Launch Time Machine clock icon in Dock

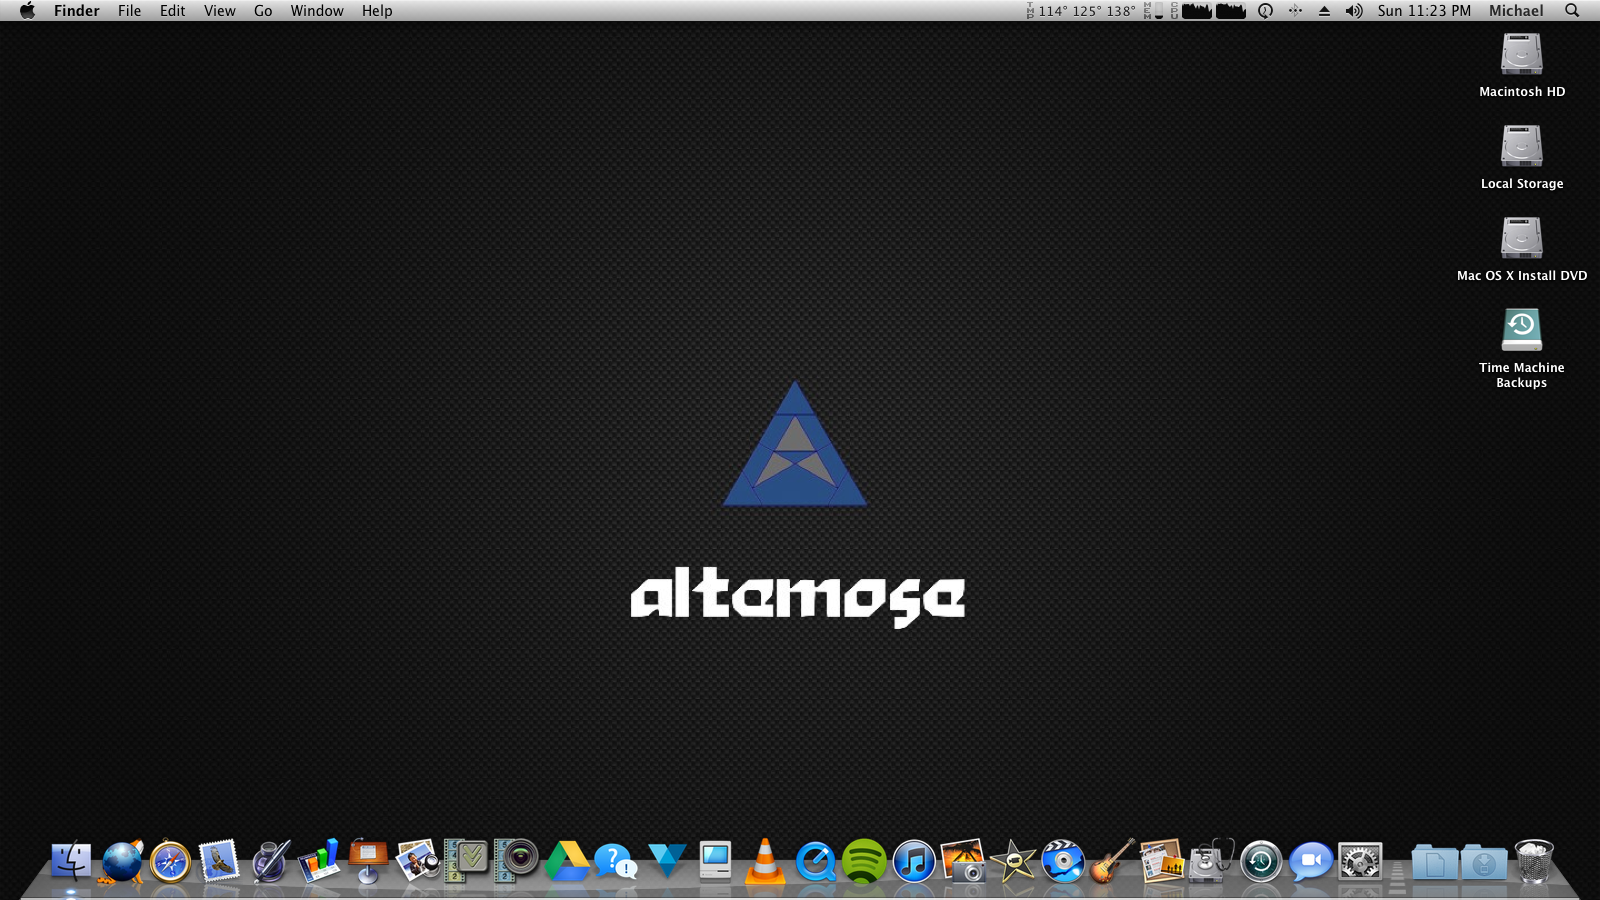coord(1261,861)
